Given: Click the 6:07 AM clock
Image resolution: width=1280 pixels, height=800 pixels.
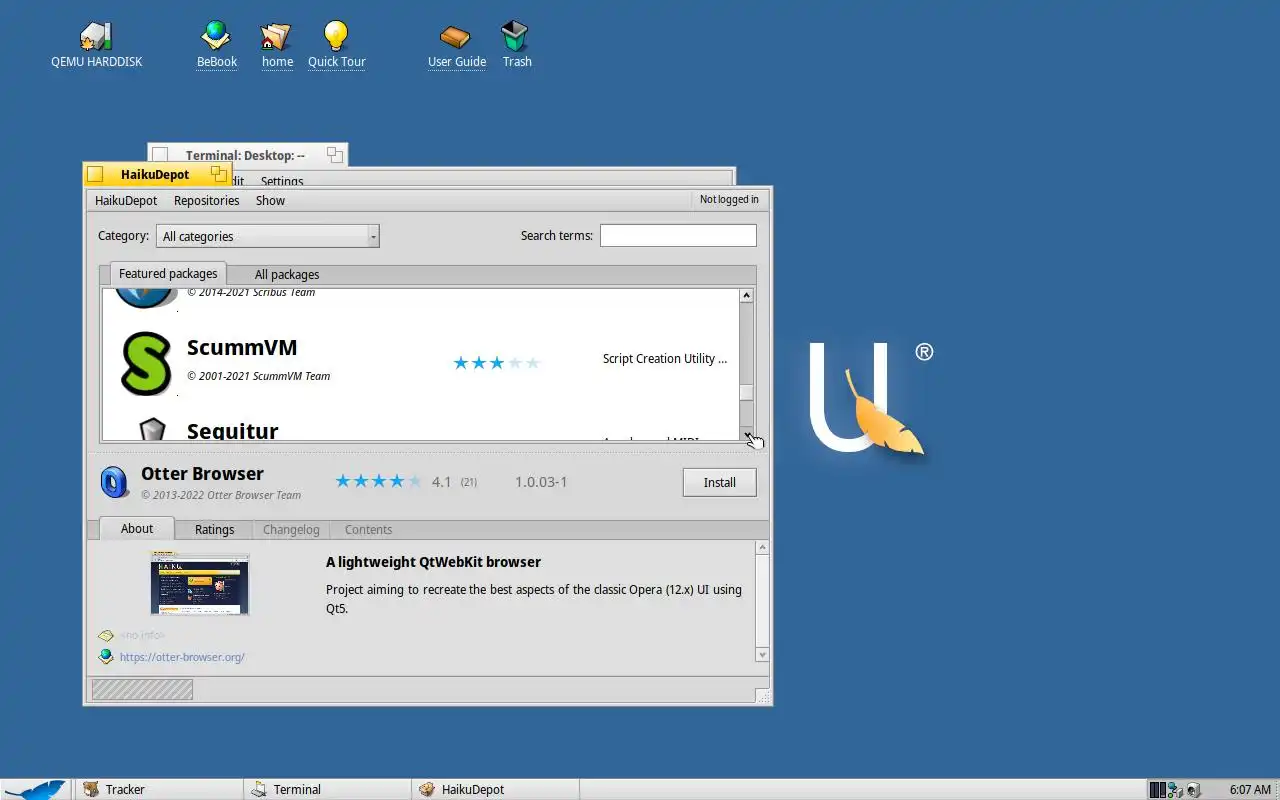Looking at the screenshot, I should (x=1250, y=790).
